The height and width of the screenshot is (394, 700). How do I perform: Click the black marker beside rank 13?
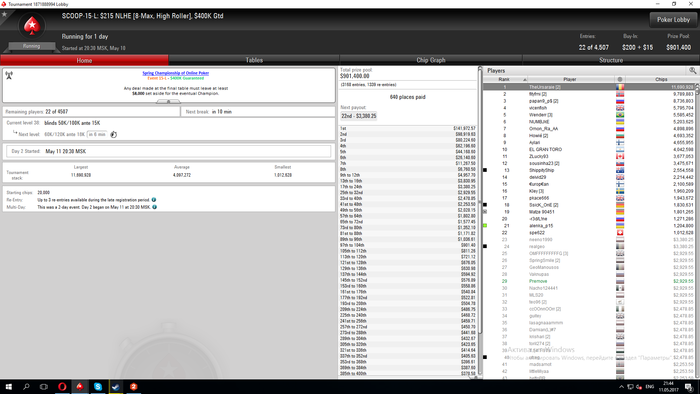point(485,170)
